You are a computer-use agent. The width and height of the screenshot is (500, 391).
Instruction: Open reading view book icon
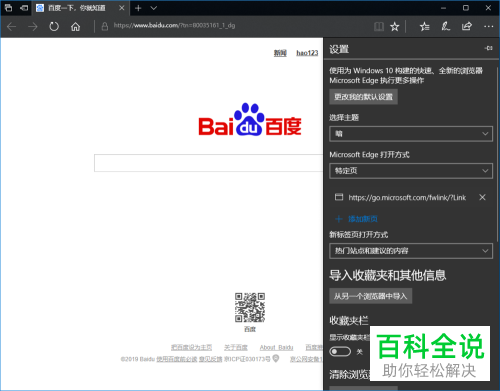pos(379,26)
